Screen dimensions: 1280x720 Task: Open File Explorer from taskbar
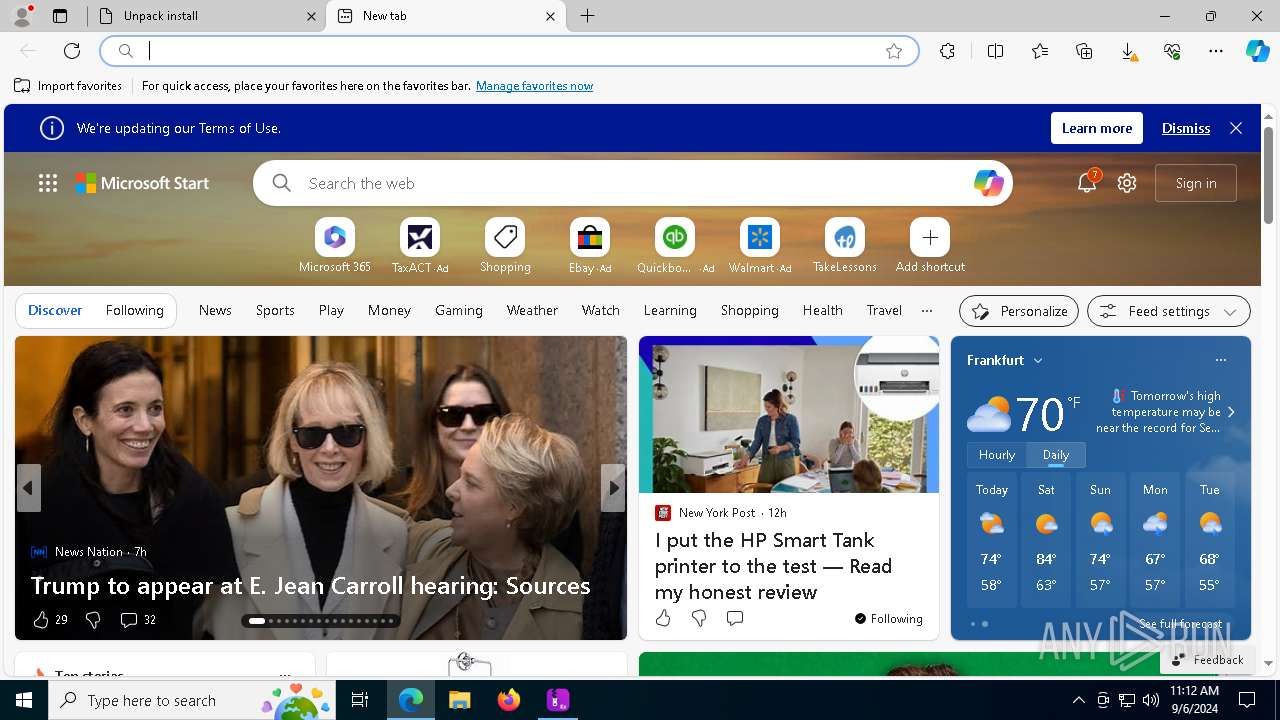(460, 700)
